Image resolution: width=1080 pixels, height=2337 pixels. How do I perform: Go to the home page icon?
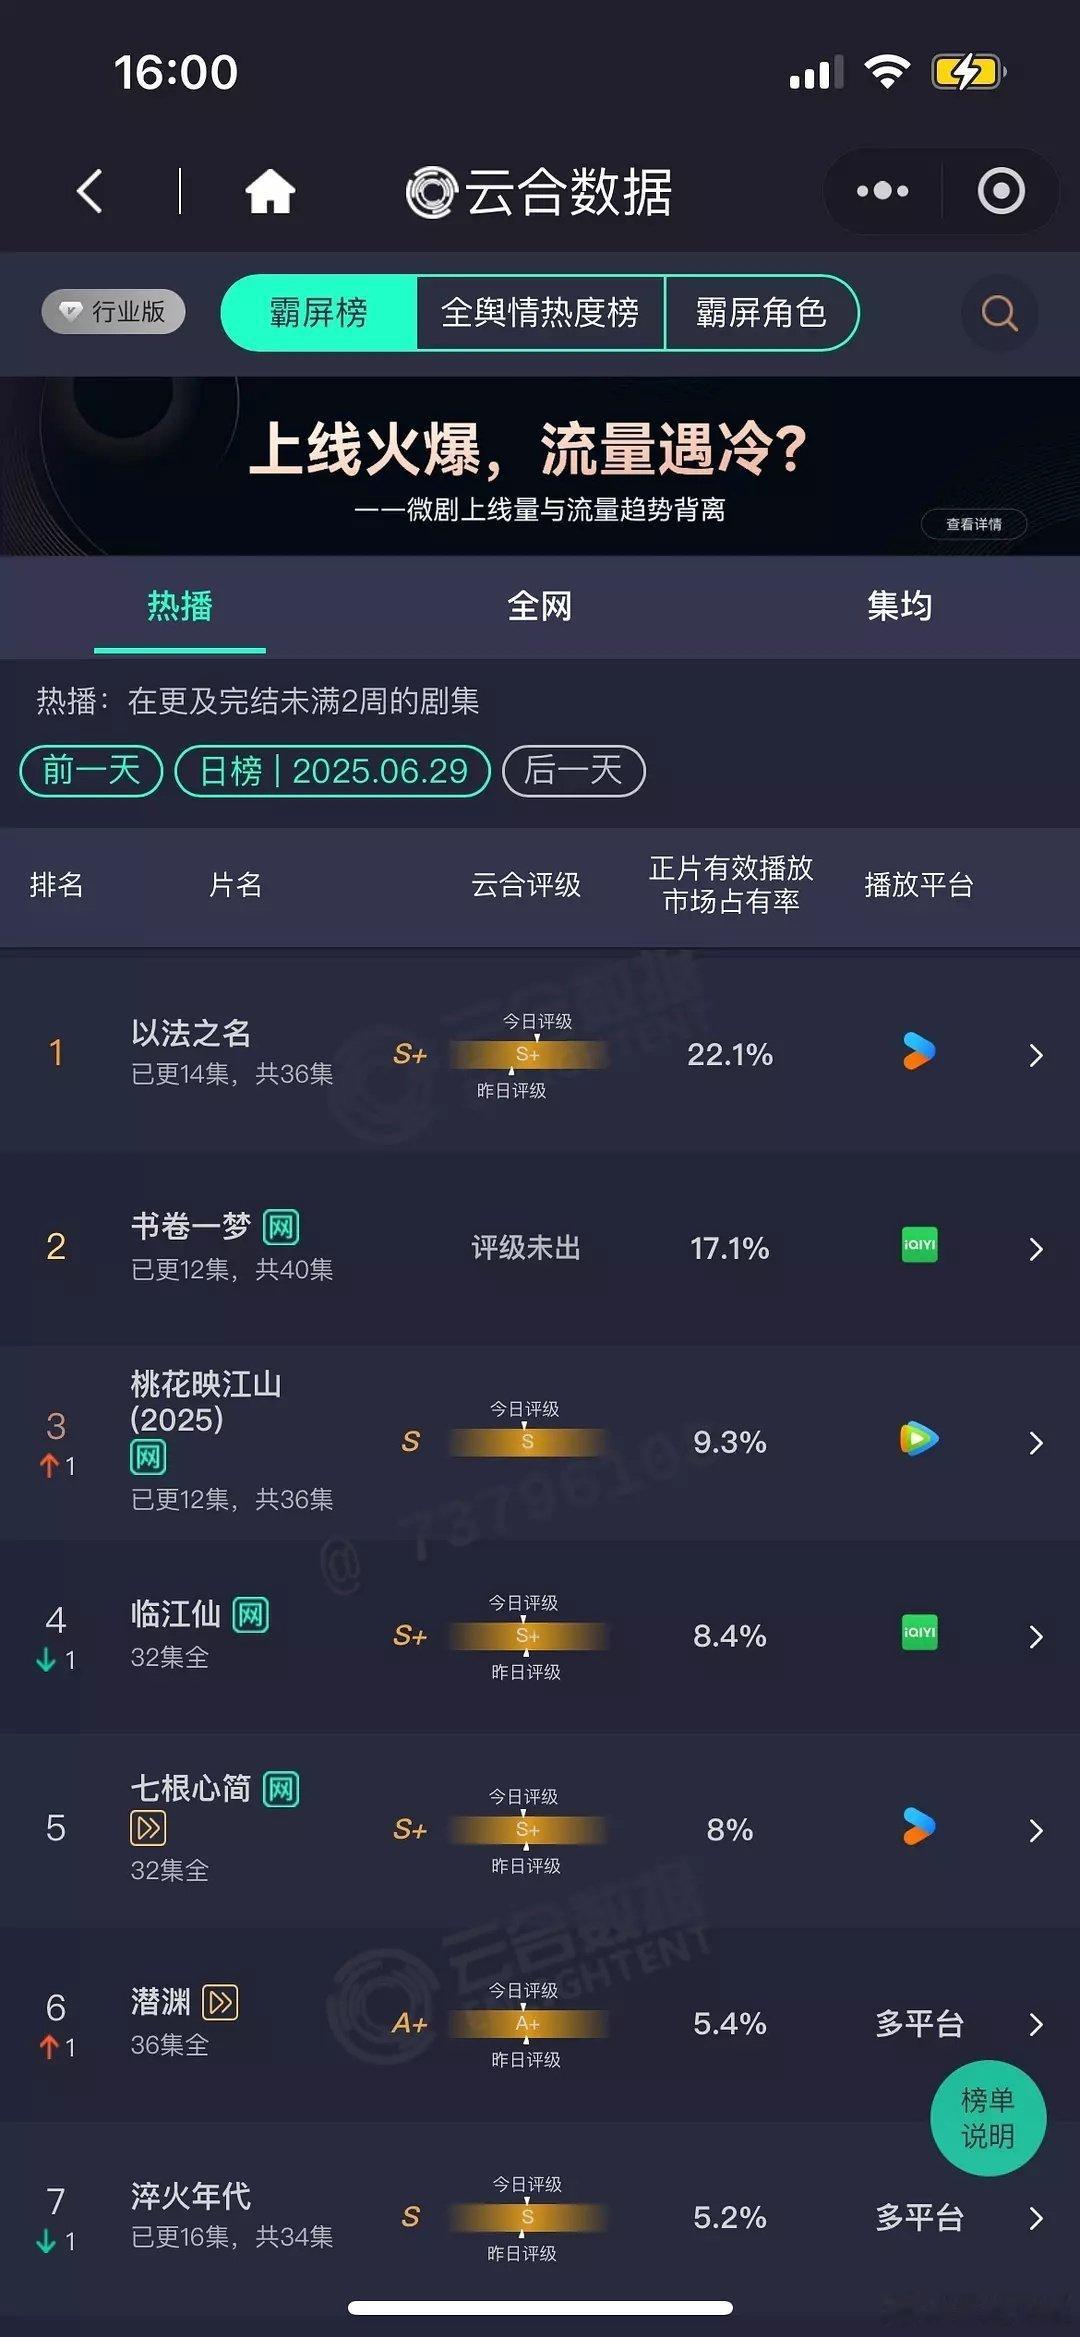click(270, 190)
